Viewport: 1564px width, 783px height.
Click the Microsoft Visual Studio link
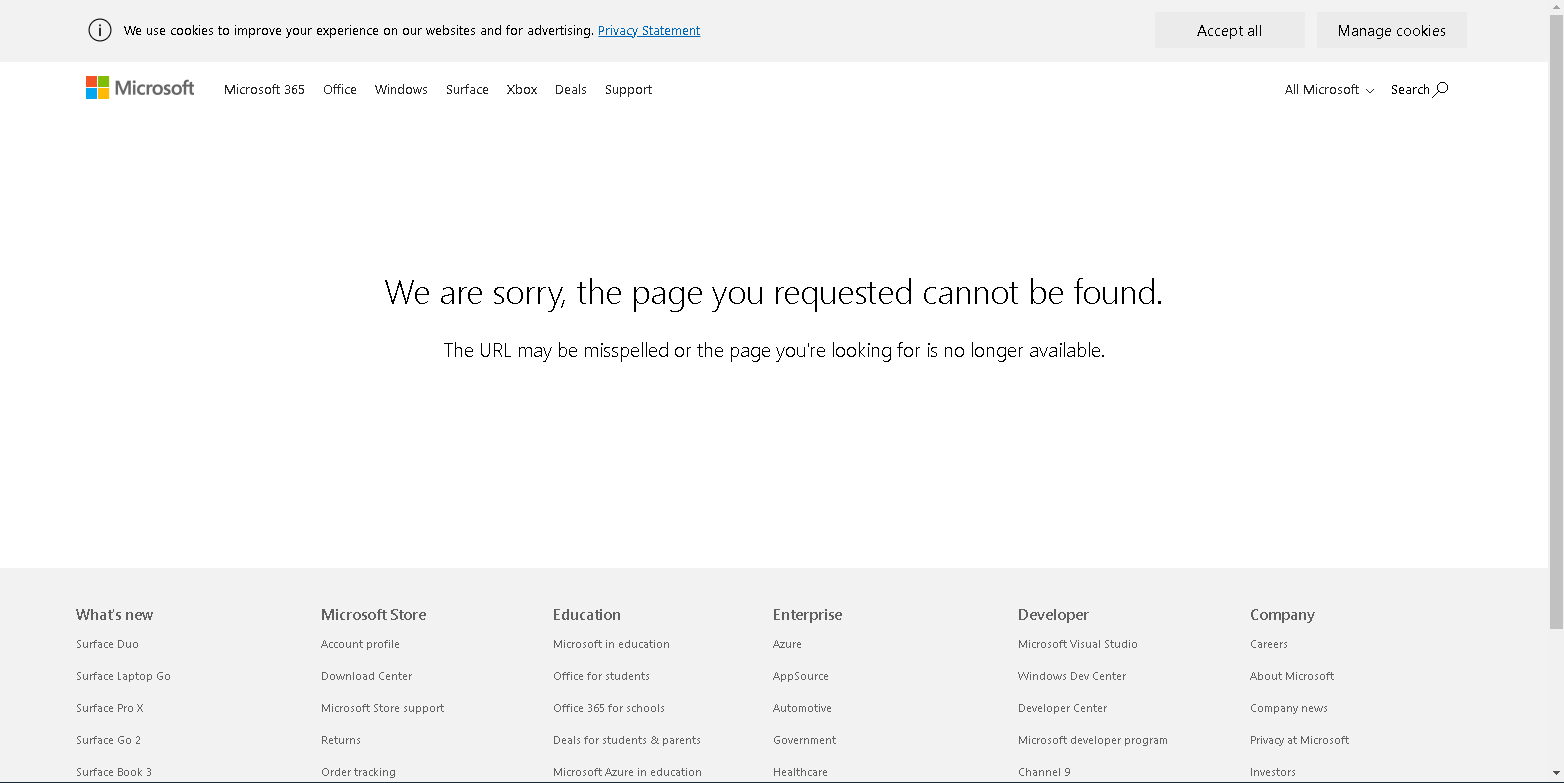point(1077,644)
